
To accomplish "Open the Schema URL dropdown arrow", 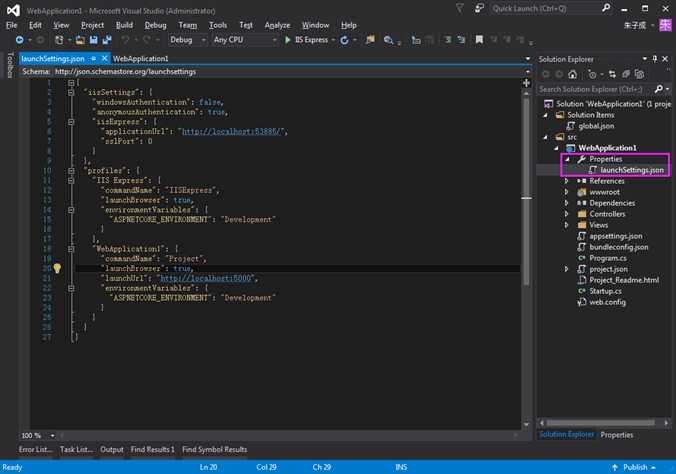I will pyautogui.click(x=528, y=72).
